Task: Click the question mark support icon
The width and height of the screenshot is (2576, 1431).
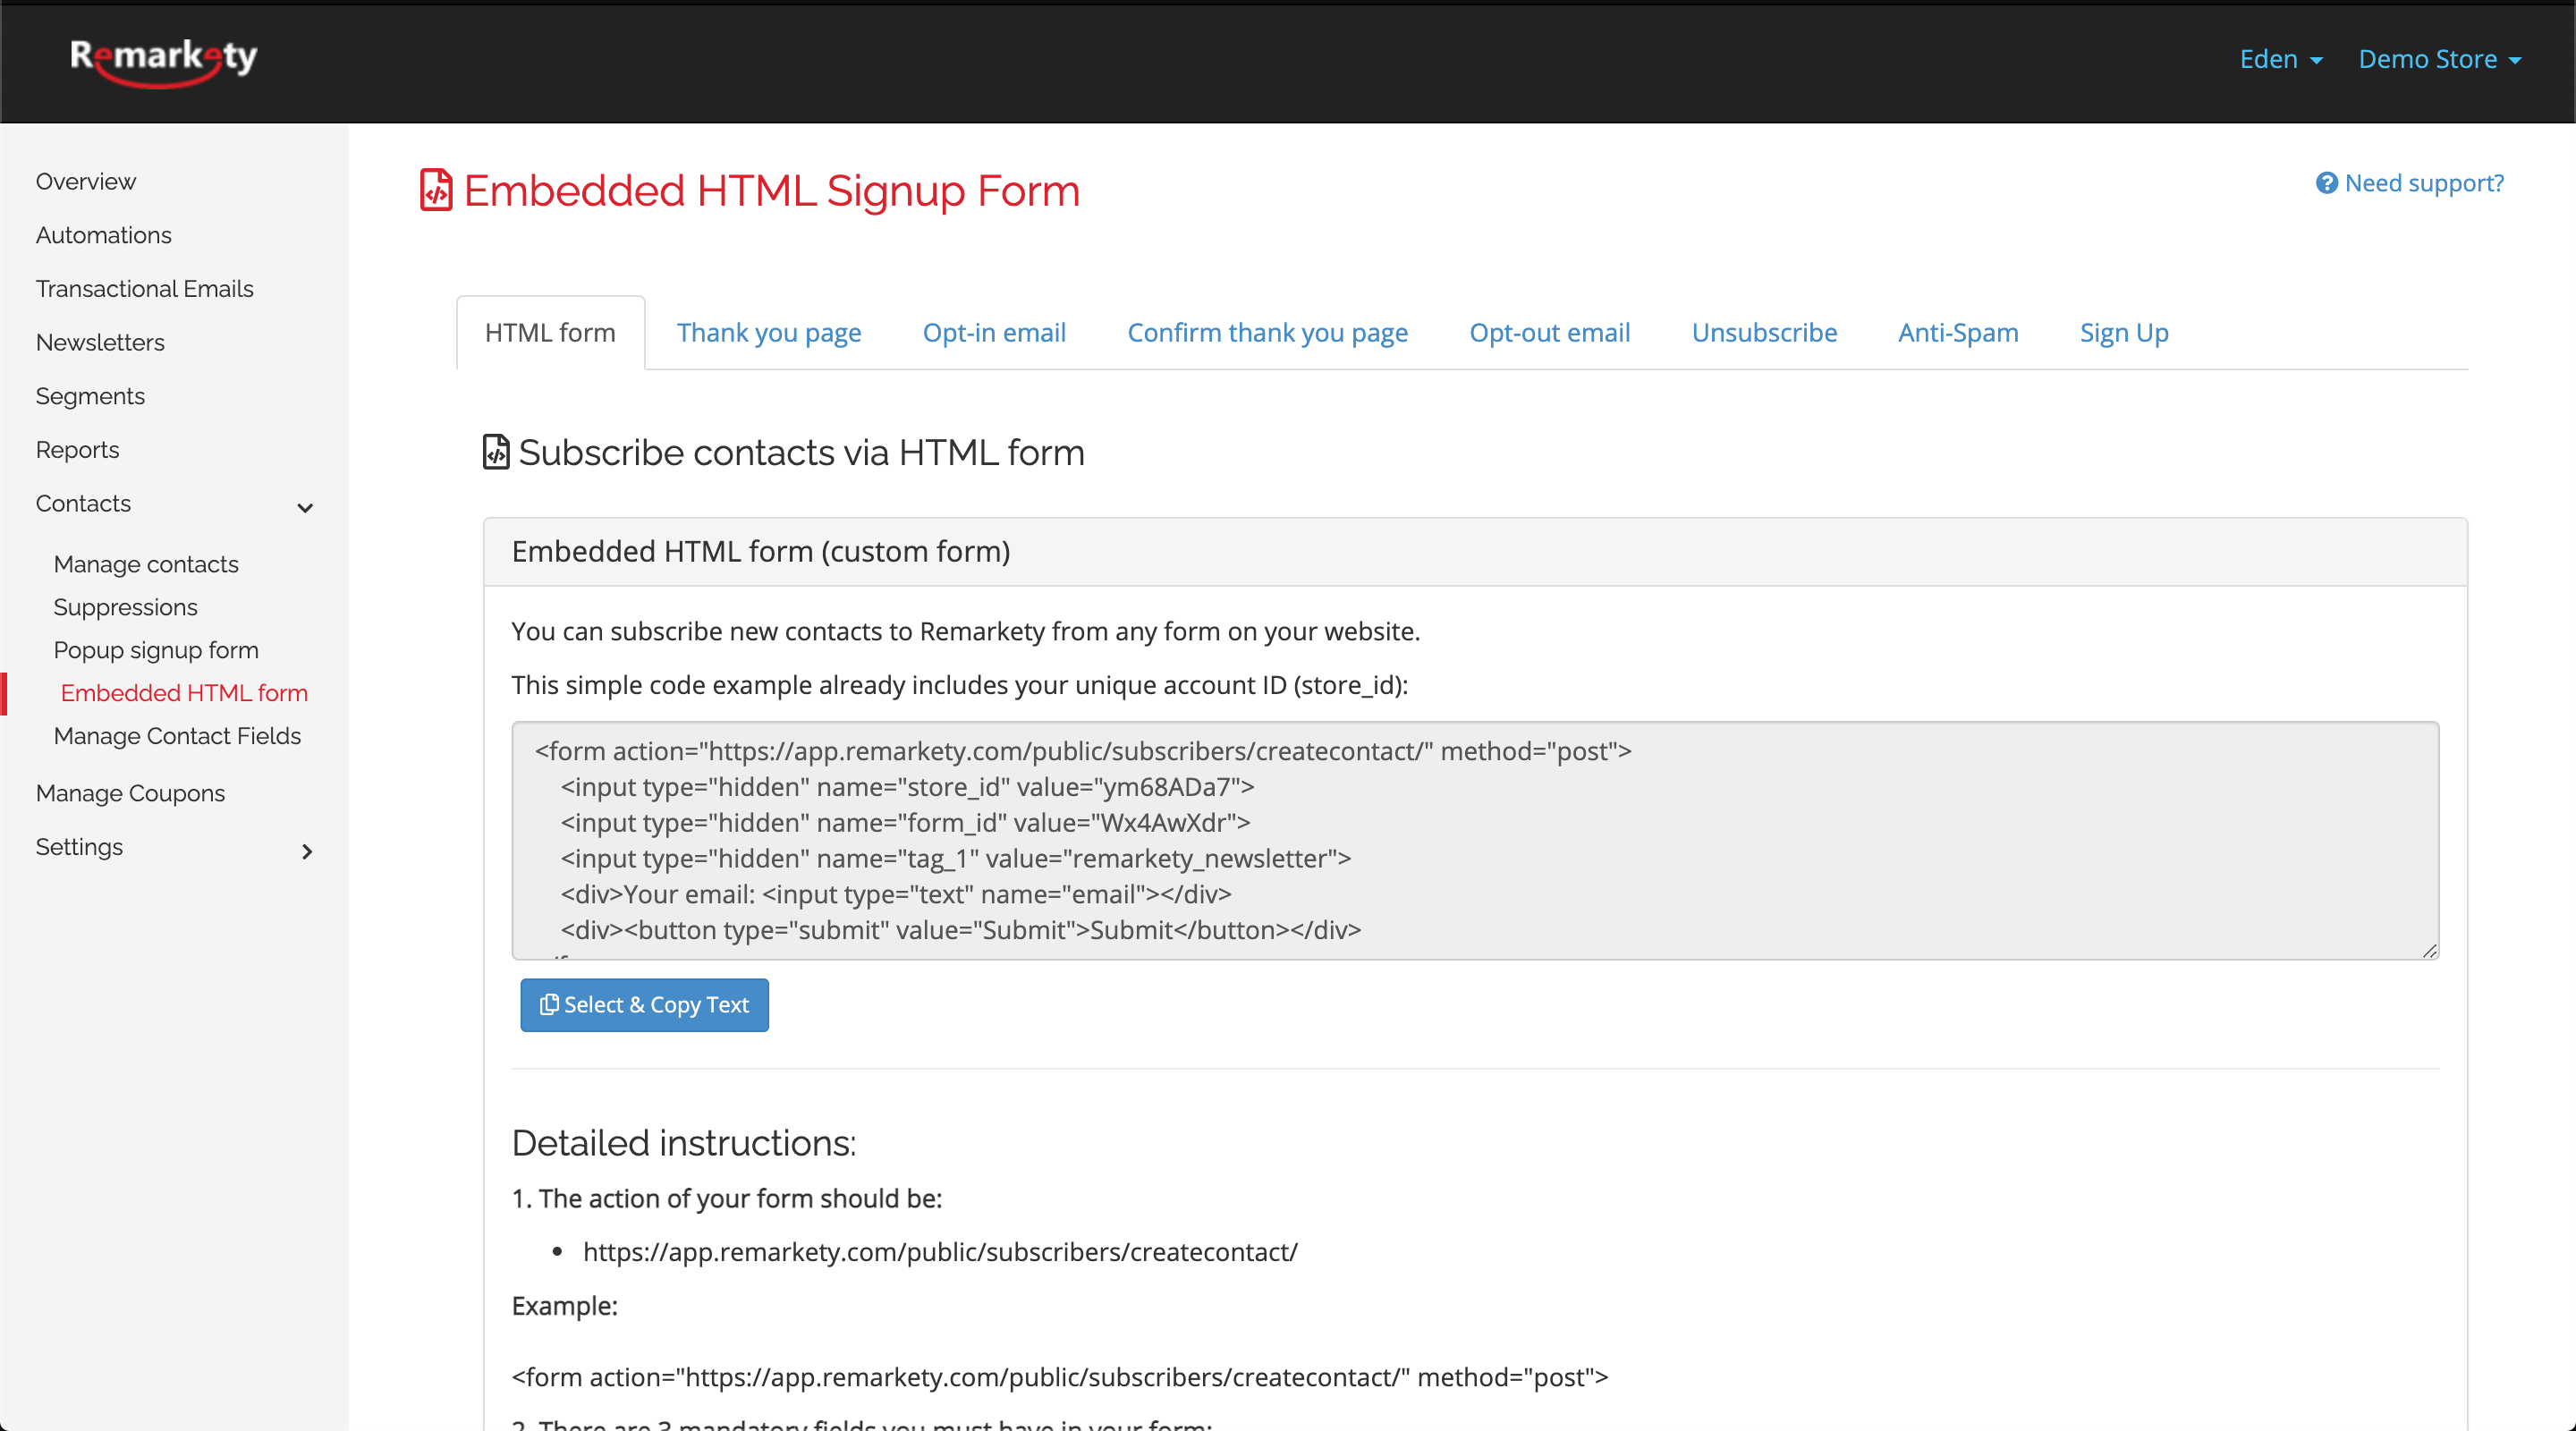Action: [x=2326, y=183]
